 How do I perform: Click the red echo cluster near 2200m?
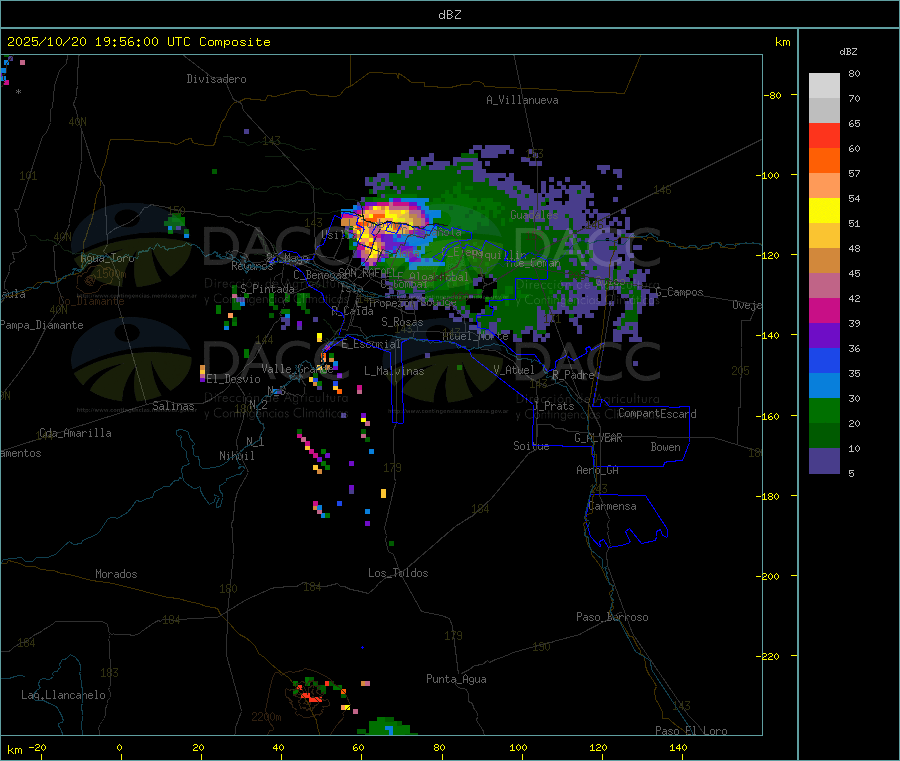[x=310, y=696]
